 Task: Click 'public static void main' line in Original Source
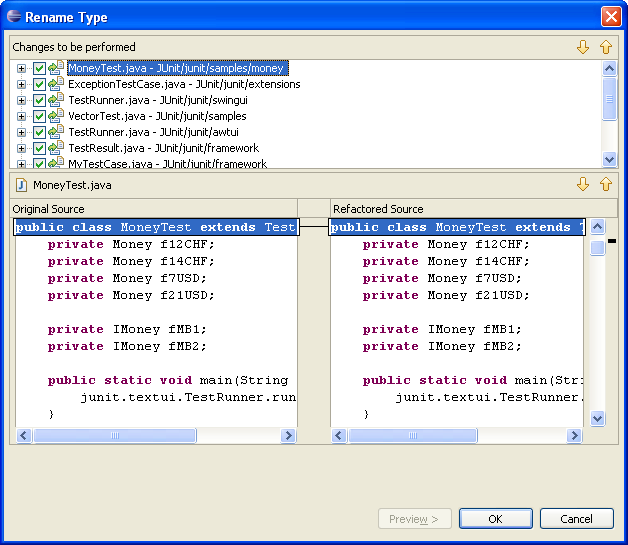[x=168, y=380]
